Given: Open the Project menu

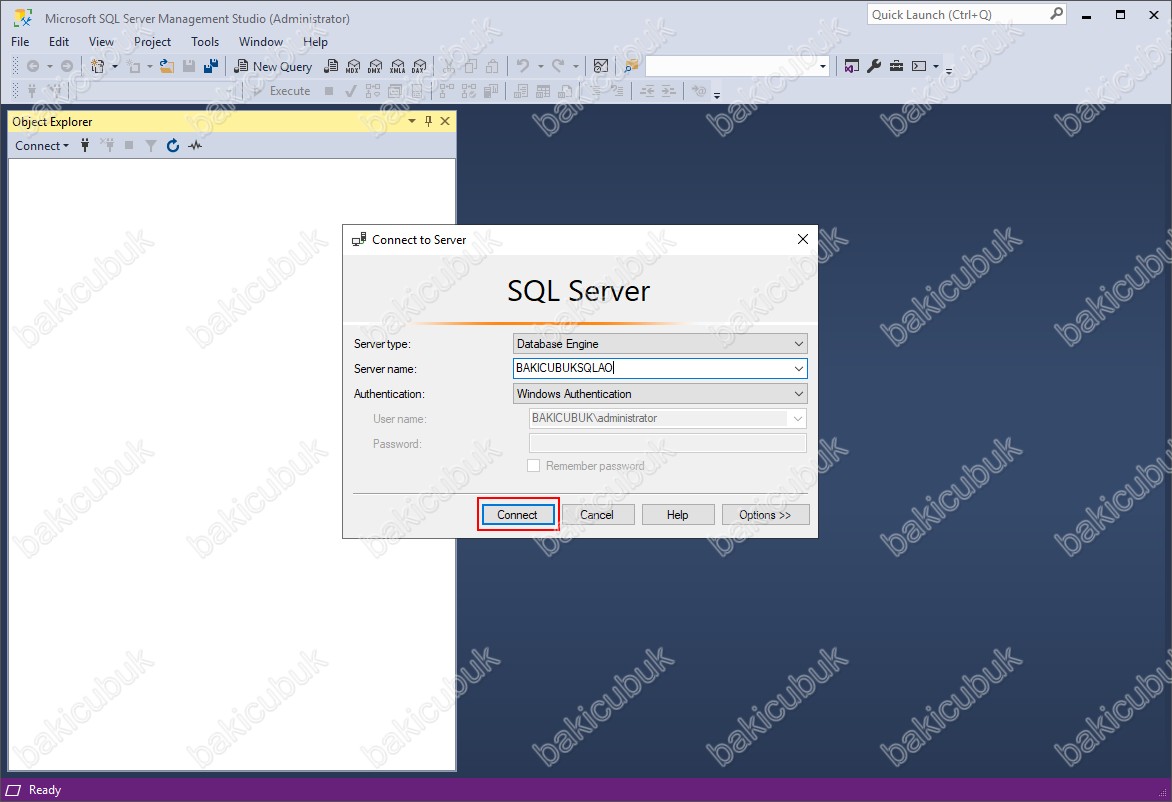Looking at the screenshot, I should coord(152,42).
